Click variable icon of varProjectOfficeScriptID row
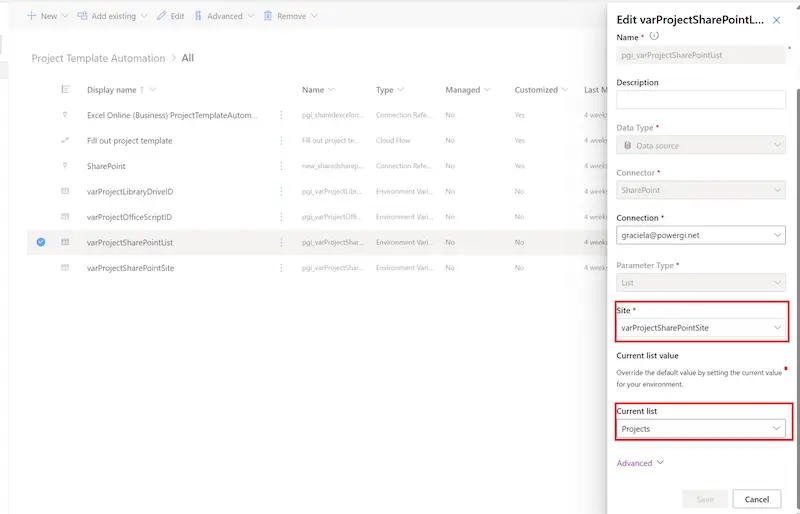This screenshot has height=514, width=800. pos(65,217)
